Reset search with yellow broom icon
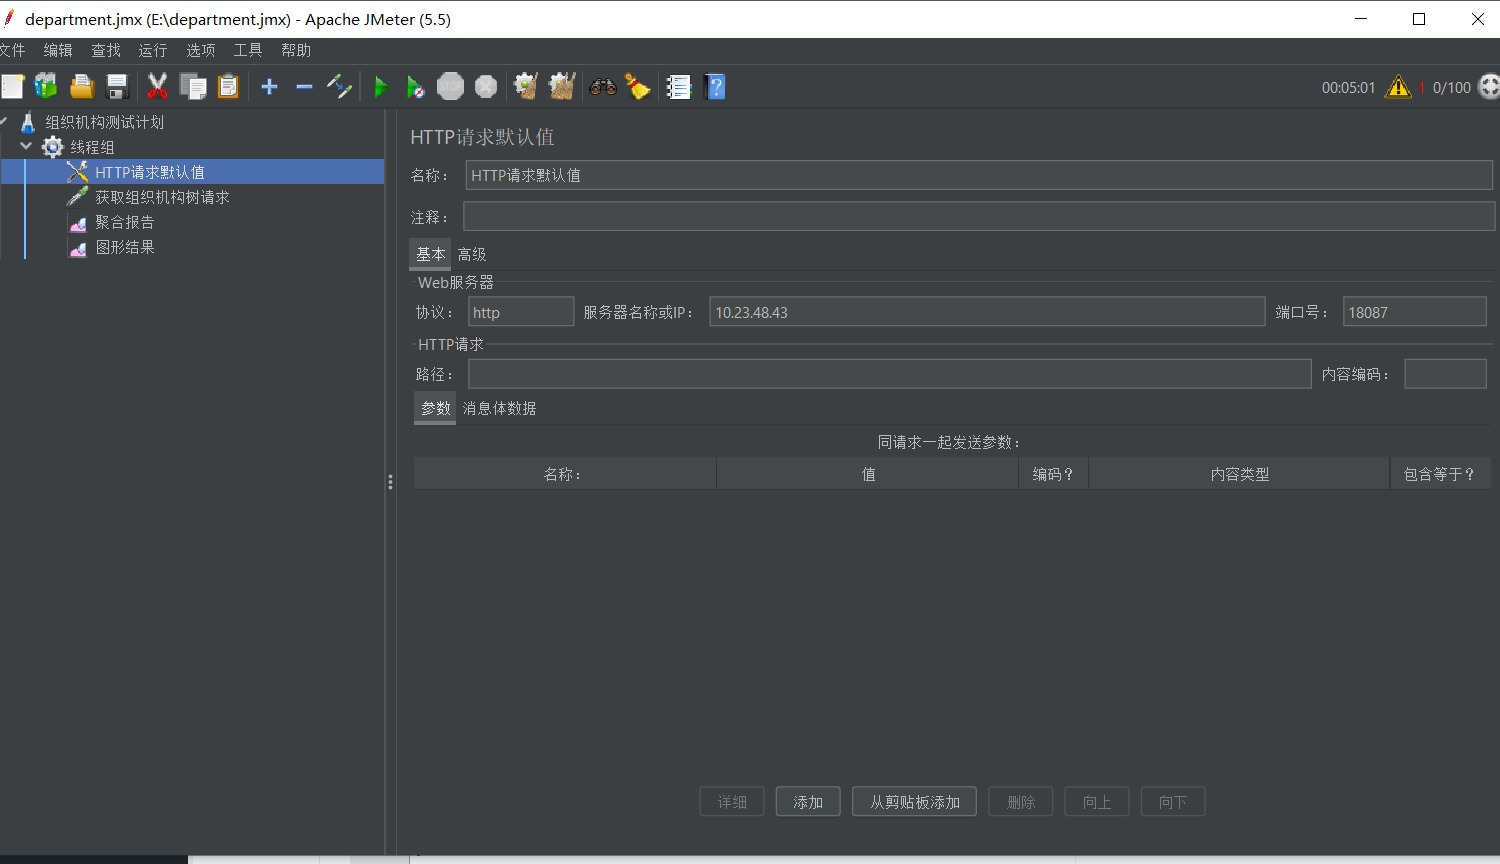The width and height of the screenshot is (1500, 864). click(x=638, y=87)
